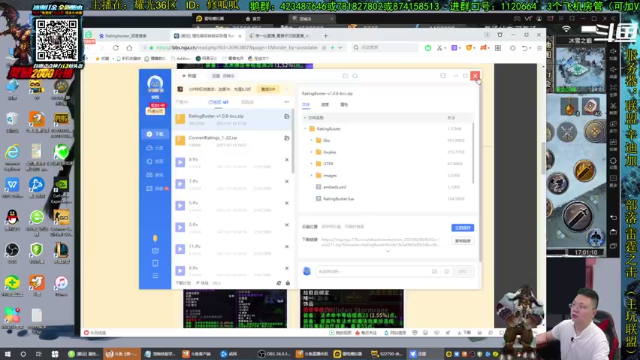Expand the download link details chevron
Screen dimensions: 640x360
click(388, 251)
